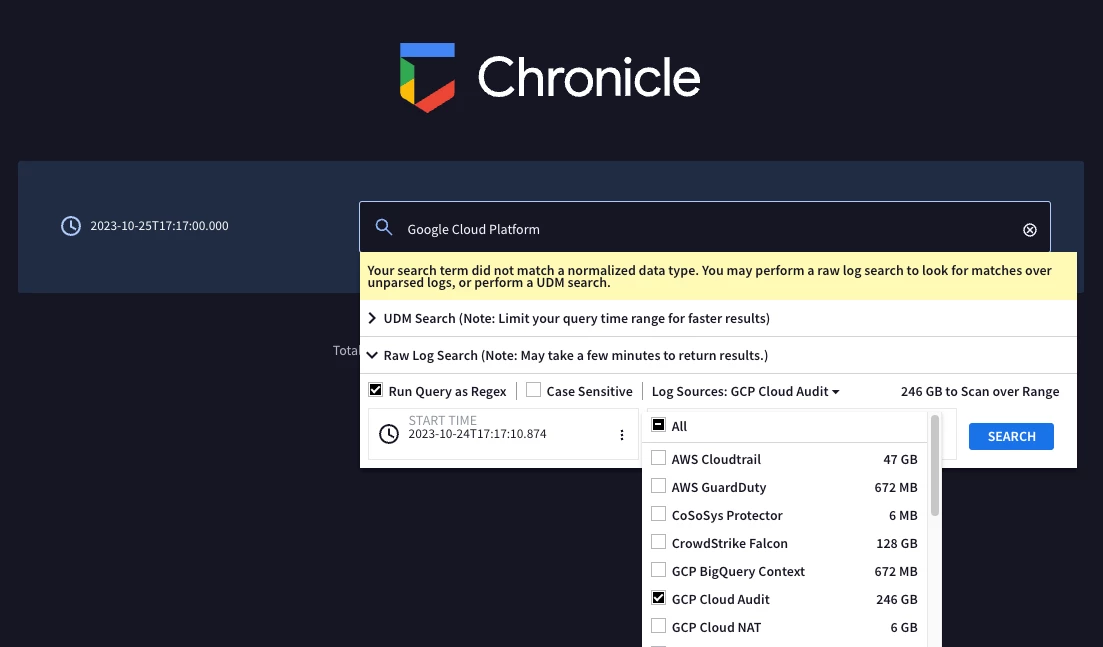Check the AWS Cloudtrail source

point(658,458)
